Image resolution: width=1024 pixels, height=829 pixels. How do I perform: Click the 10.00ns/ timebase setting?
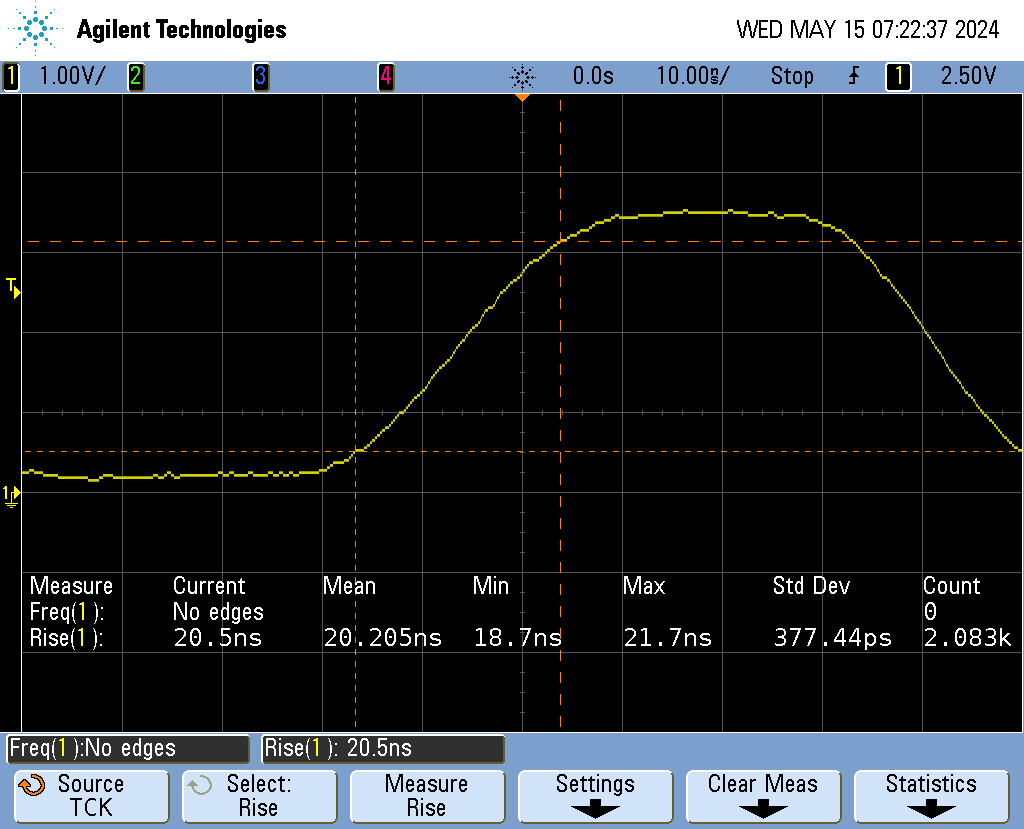(693, 76)
